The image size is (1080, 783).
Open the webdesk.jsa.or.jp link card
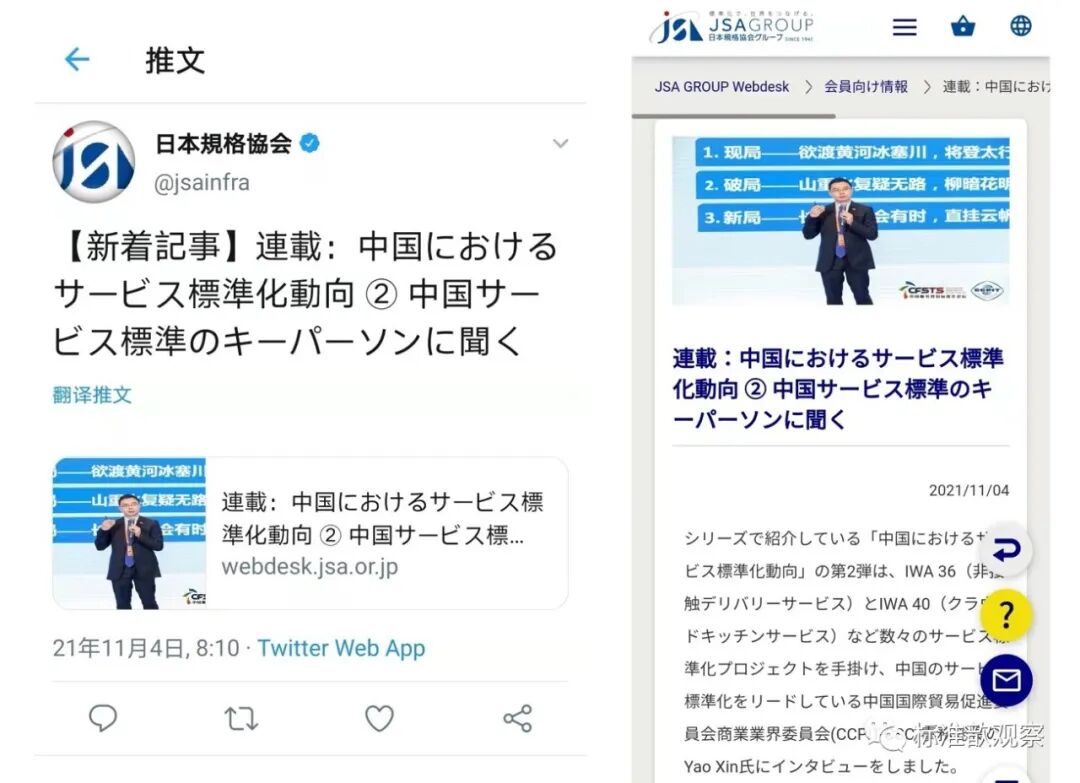[x=310, y=533]
